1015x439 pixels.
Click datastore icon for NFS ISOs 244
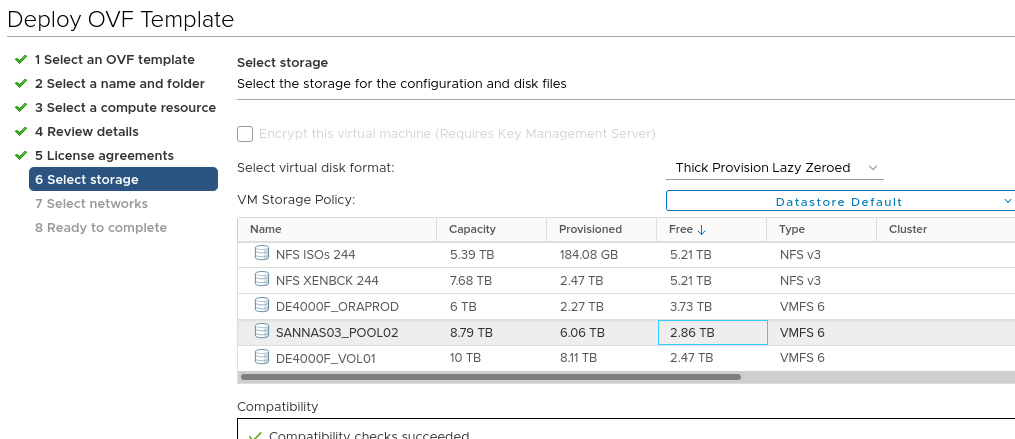pyautogui.click(x=262, y=253)
